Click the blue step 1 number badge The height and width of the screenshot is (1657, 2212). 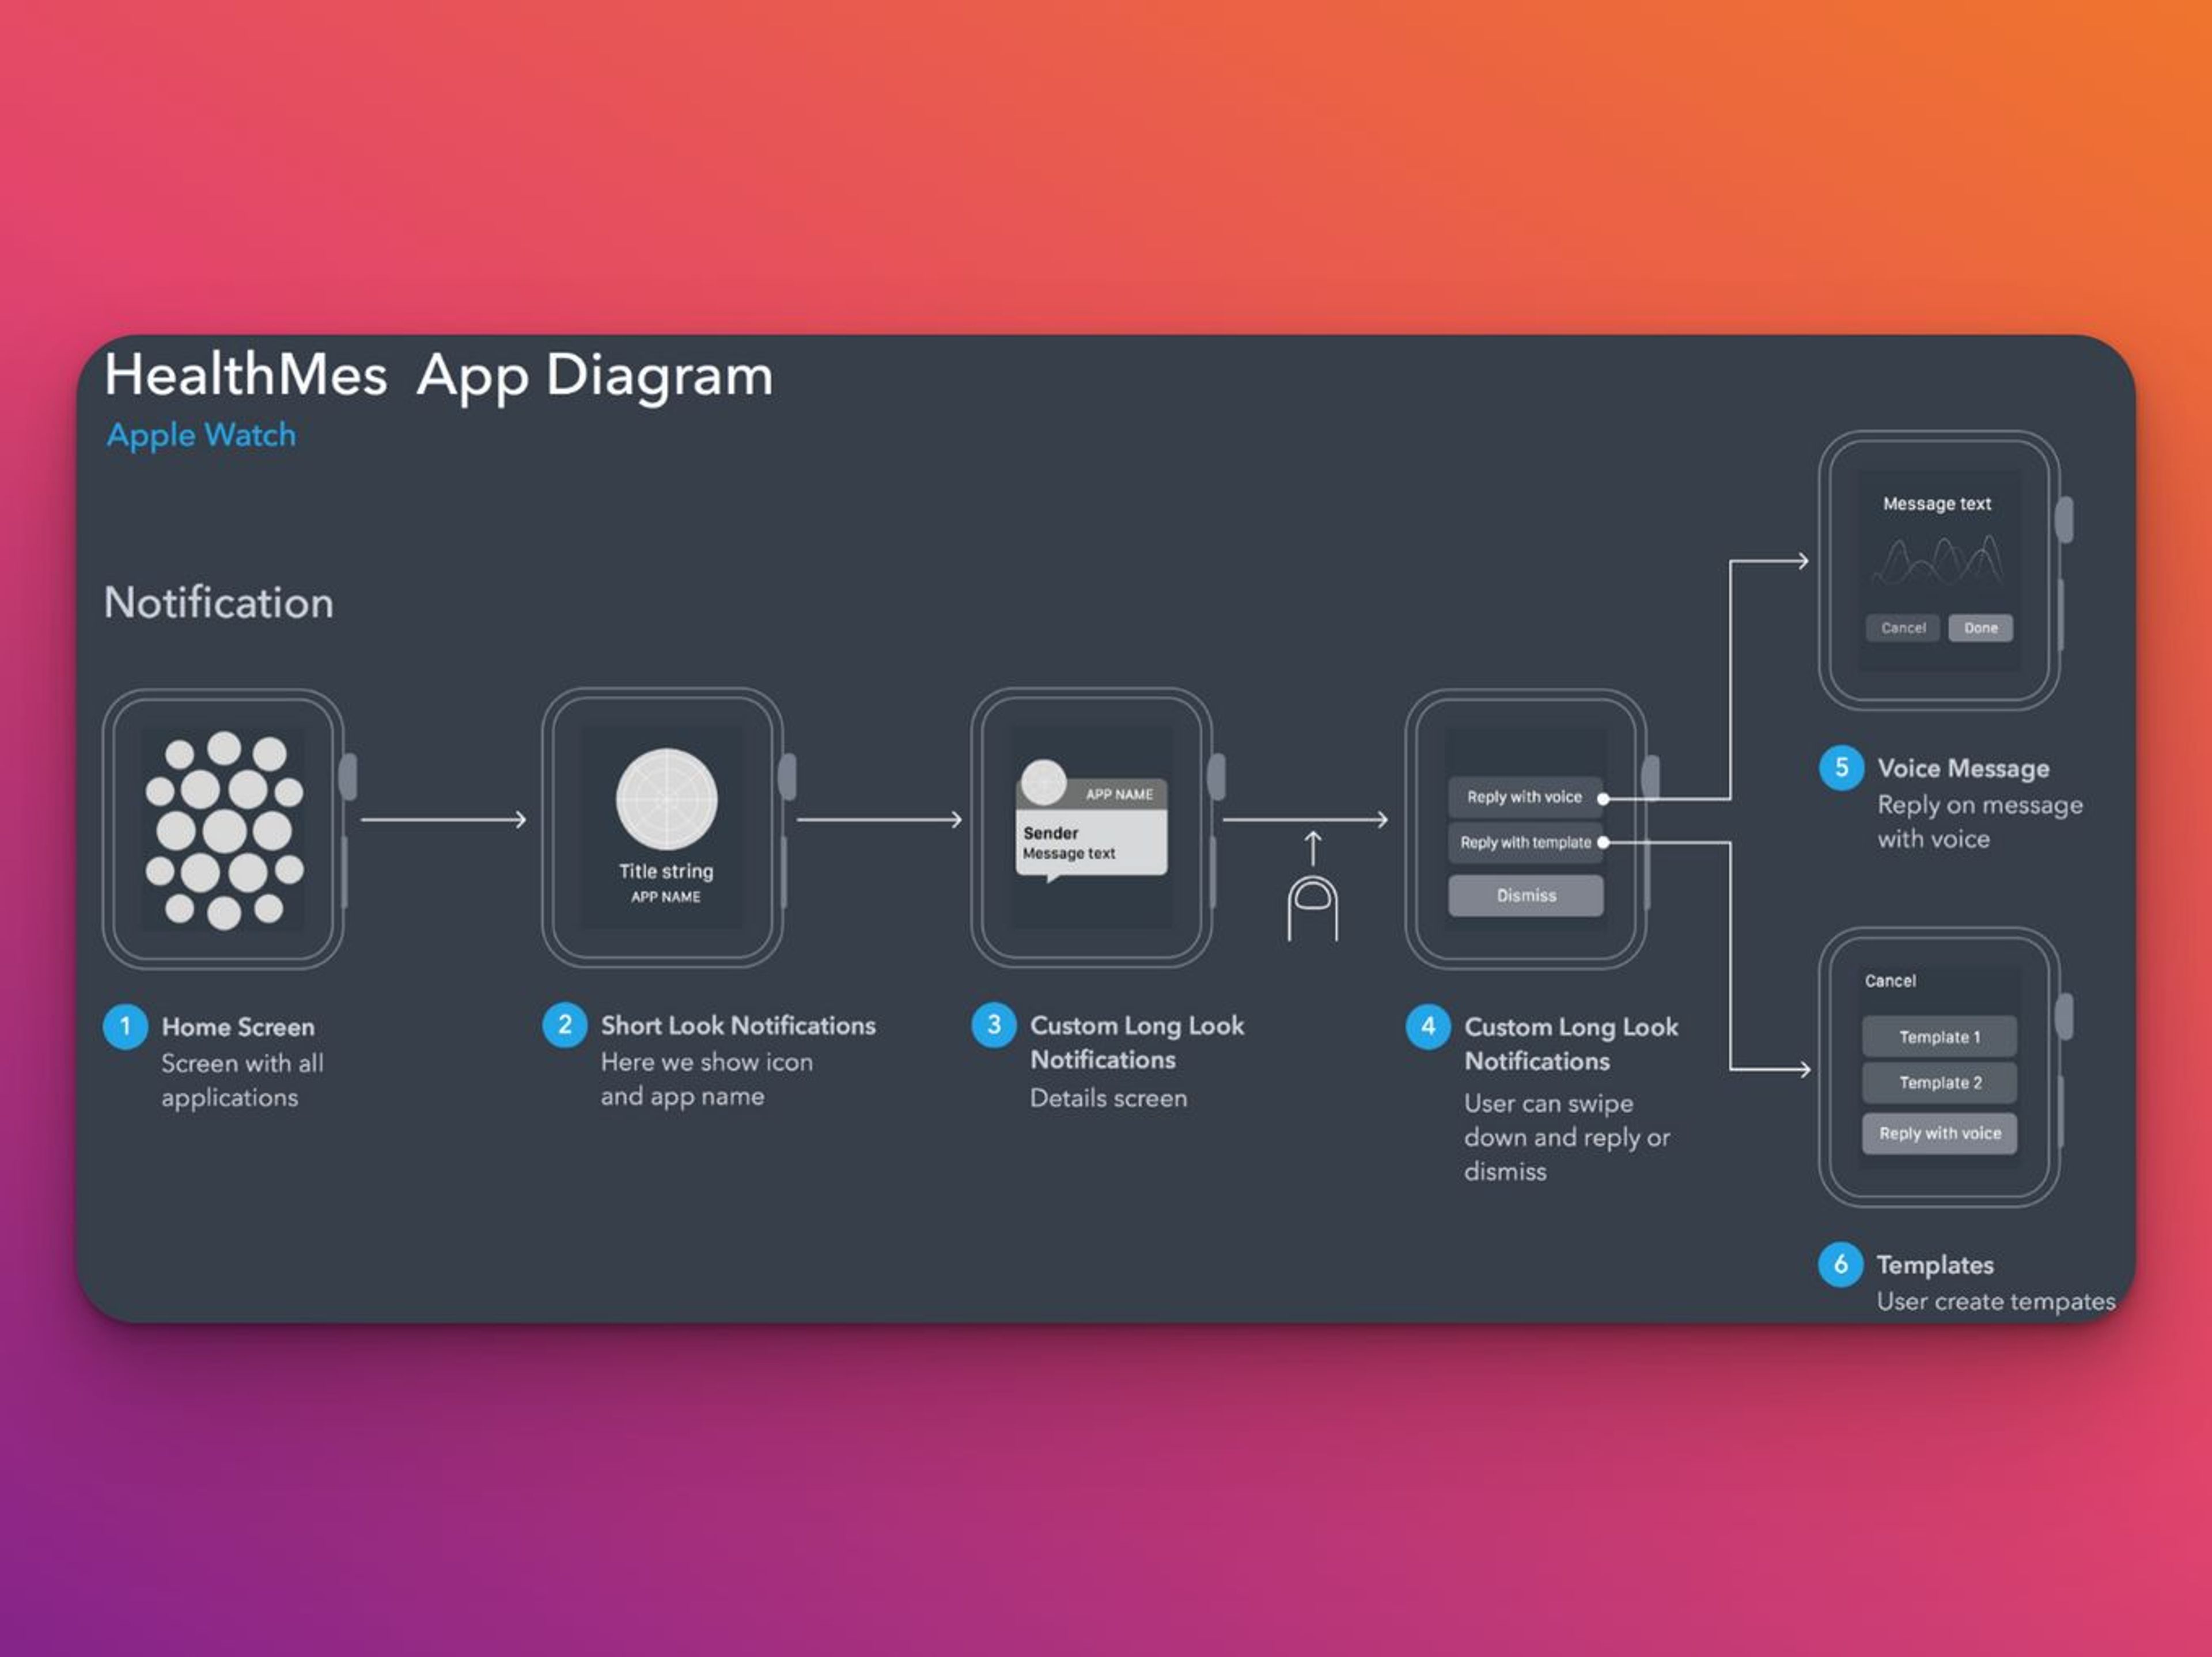click(125, 1027)
